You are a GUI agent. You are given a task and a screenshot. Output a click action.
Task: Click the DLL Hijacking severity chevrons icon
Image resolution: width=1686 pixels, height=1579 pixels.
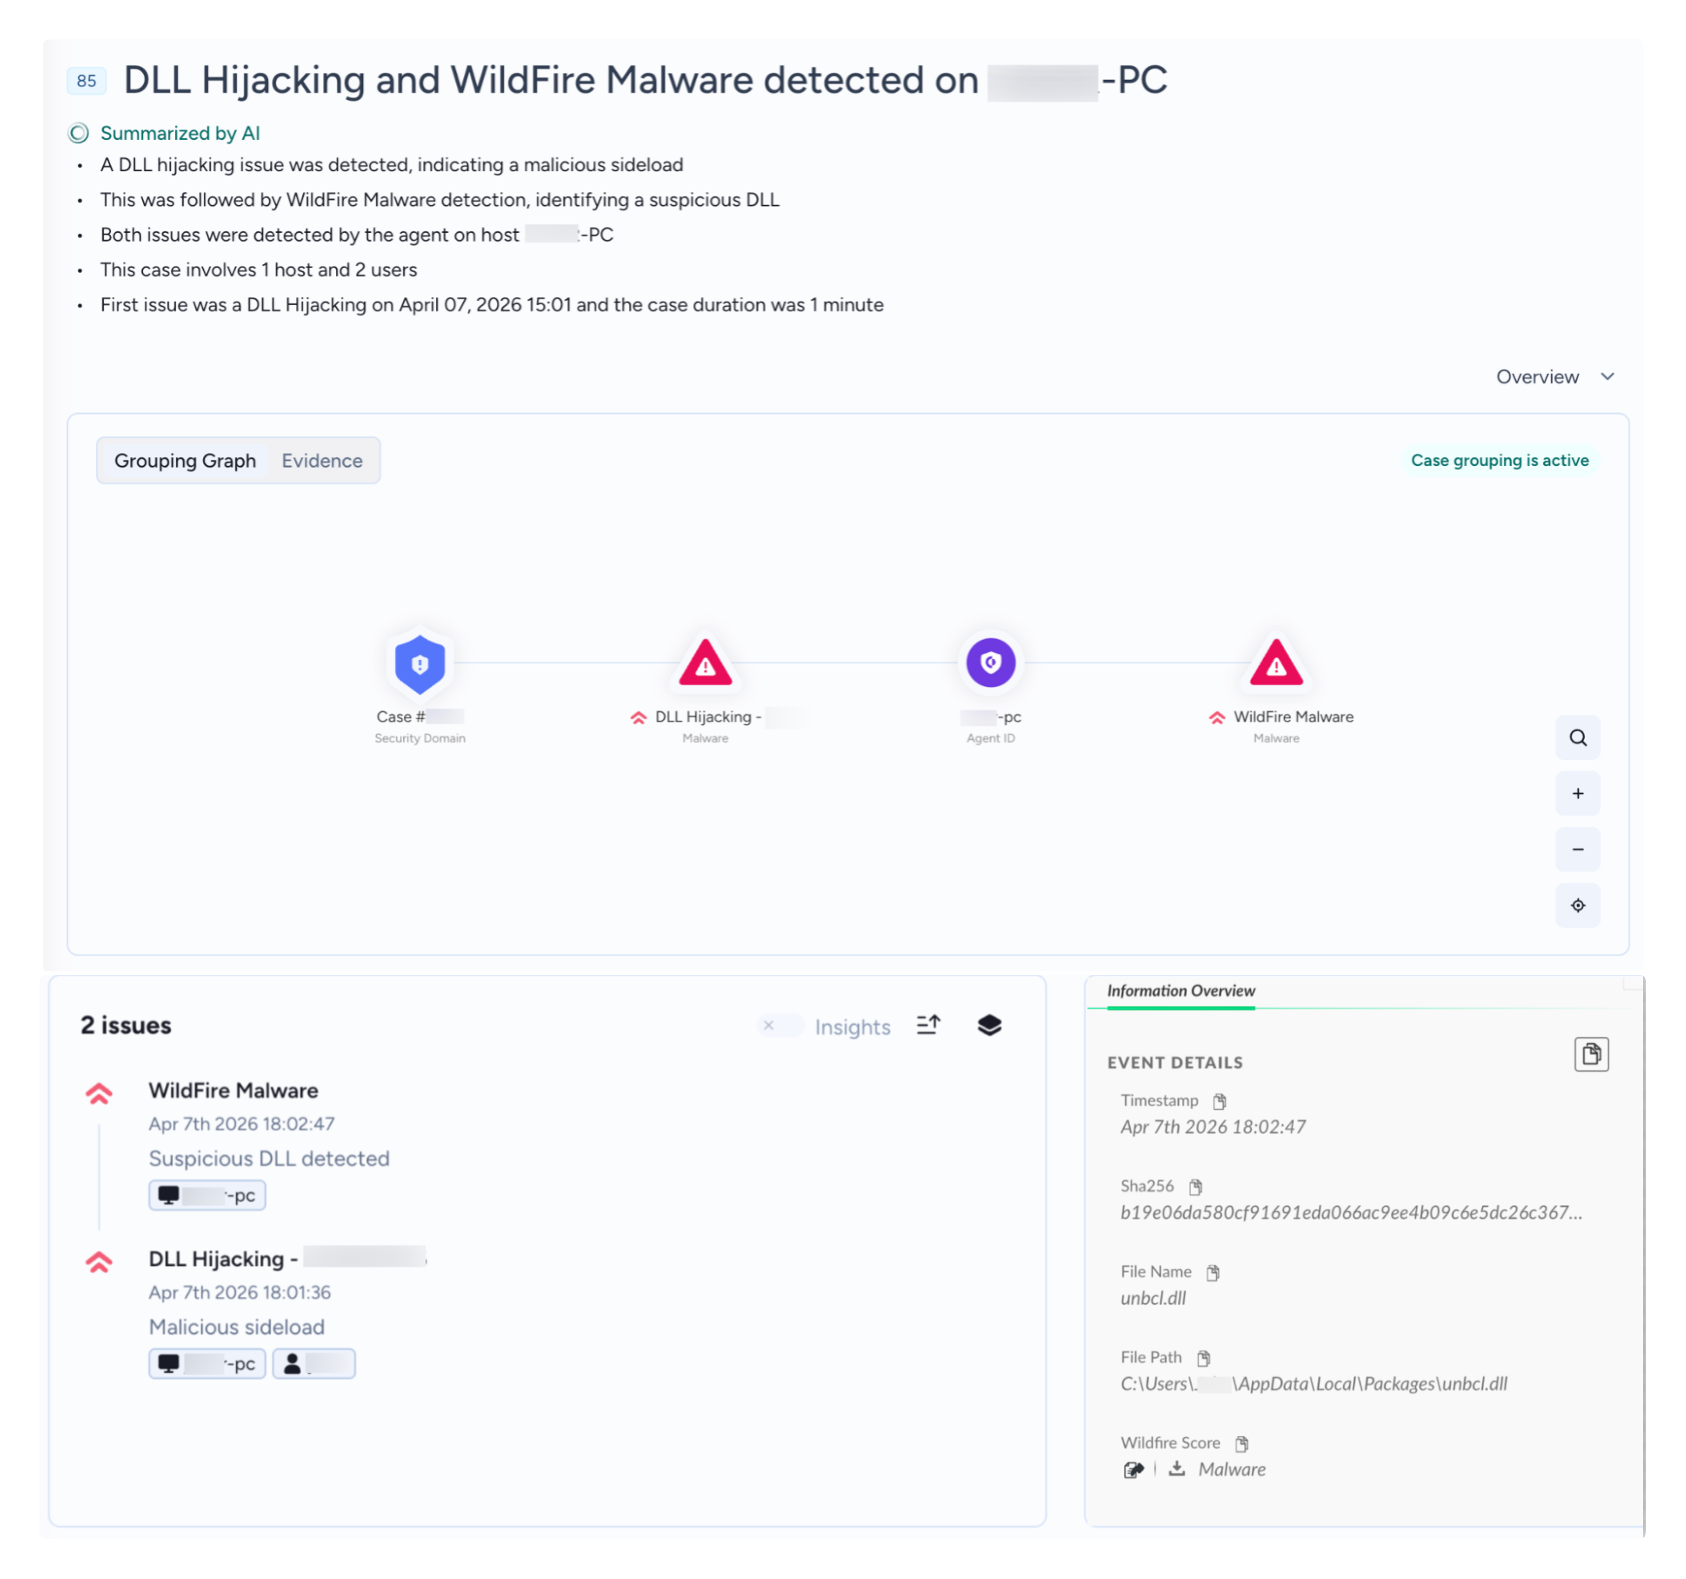[99, 1263]
